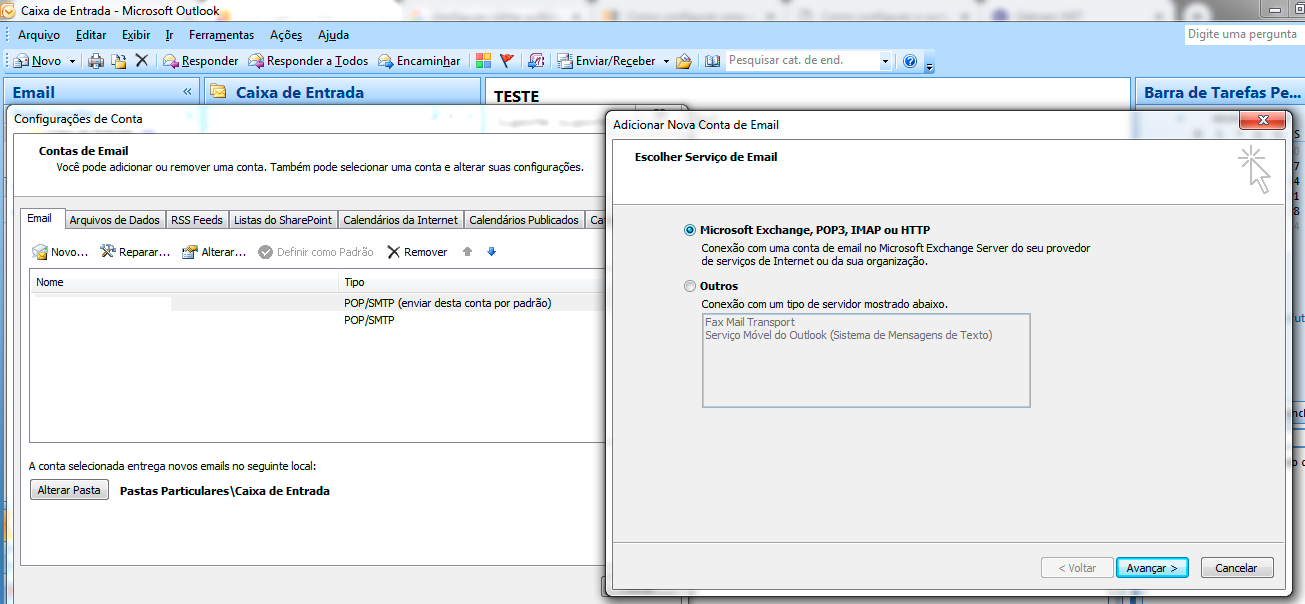Click Alterar... in the account settings toolbar
Viewport: 1305px width, 604px height.
tap(214, 252)
